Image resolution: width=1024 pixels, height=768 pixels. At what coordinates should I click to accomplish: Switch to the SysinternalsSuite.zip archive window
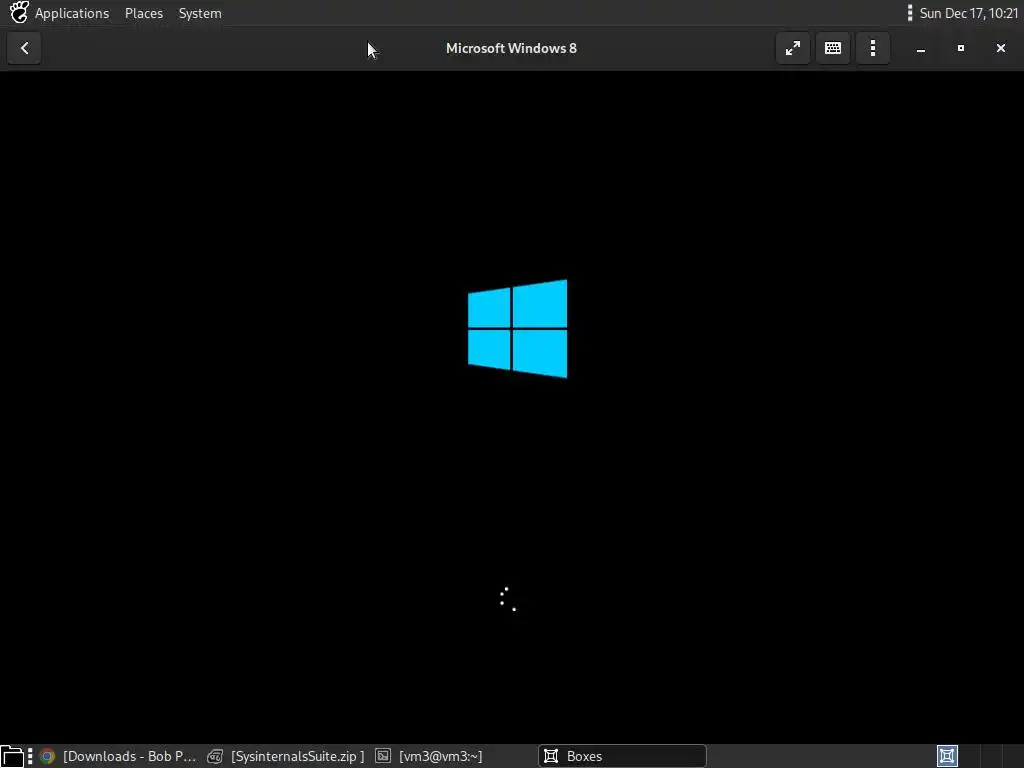(x=286, y=756)
